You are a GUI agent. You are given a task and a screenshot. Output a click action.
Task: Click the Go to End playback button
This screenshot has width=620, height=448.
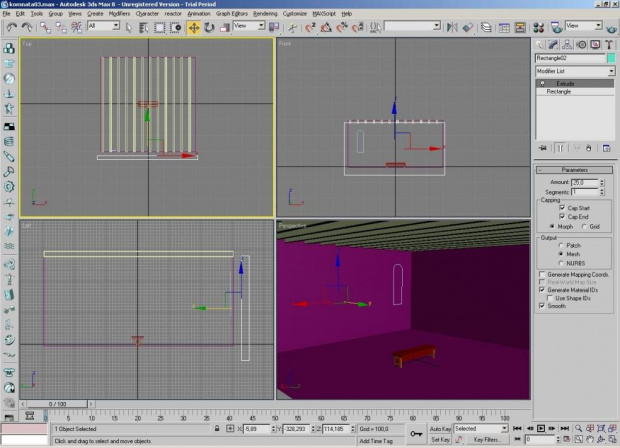coord(565,428)
